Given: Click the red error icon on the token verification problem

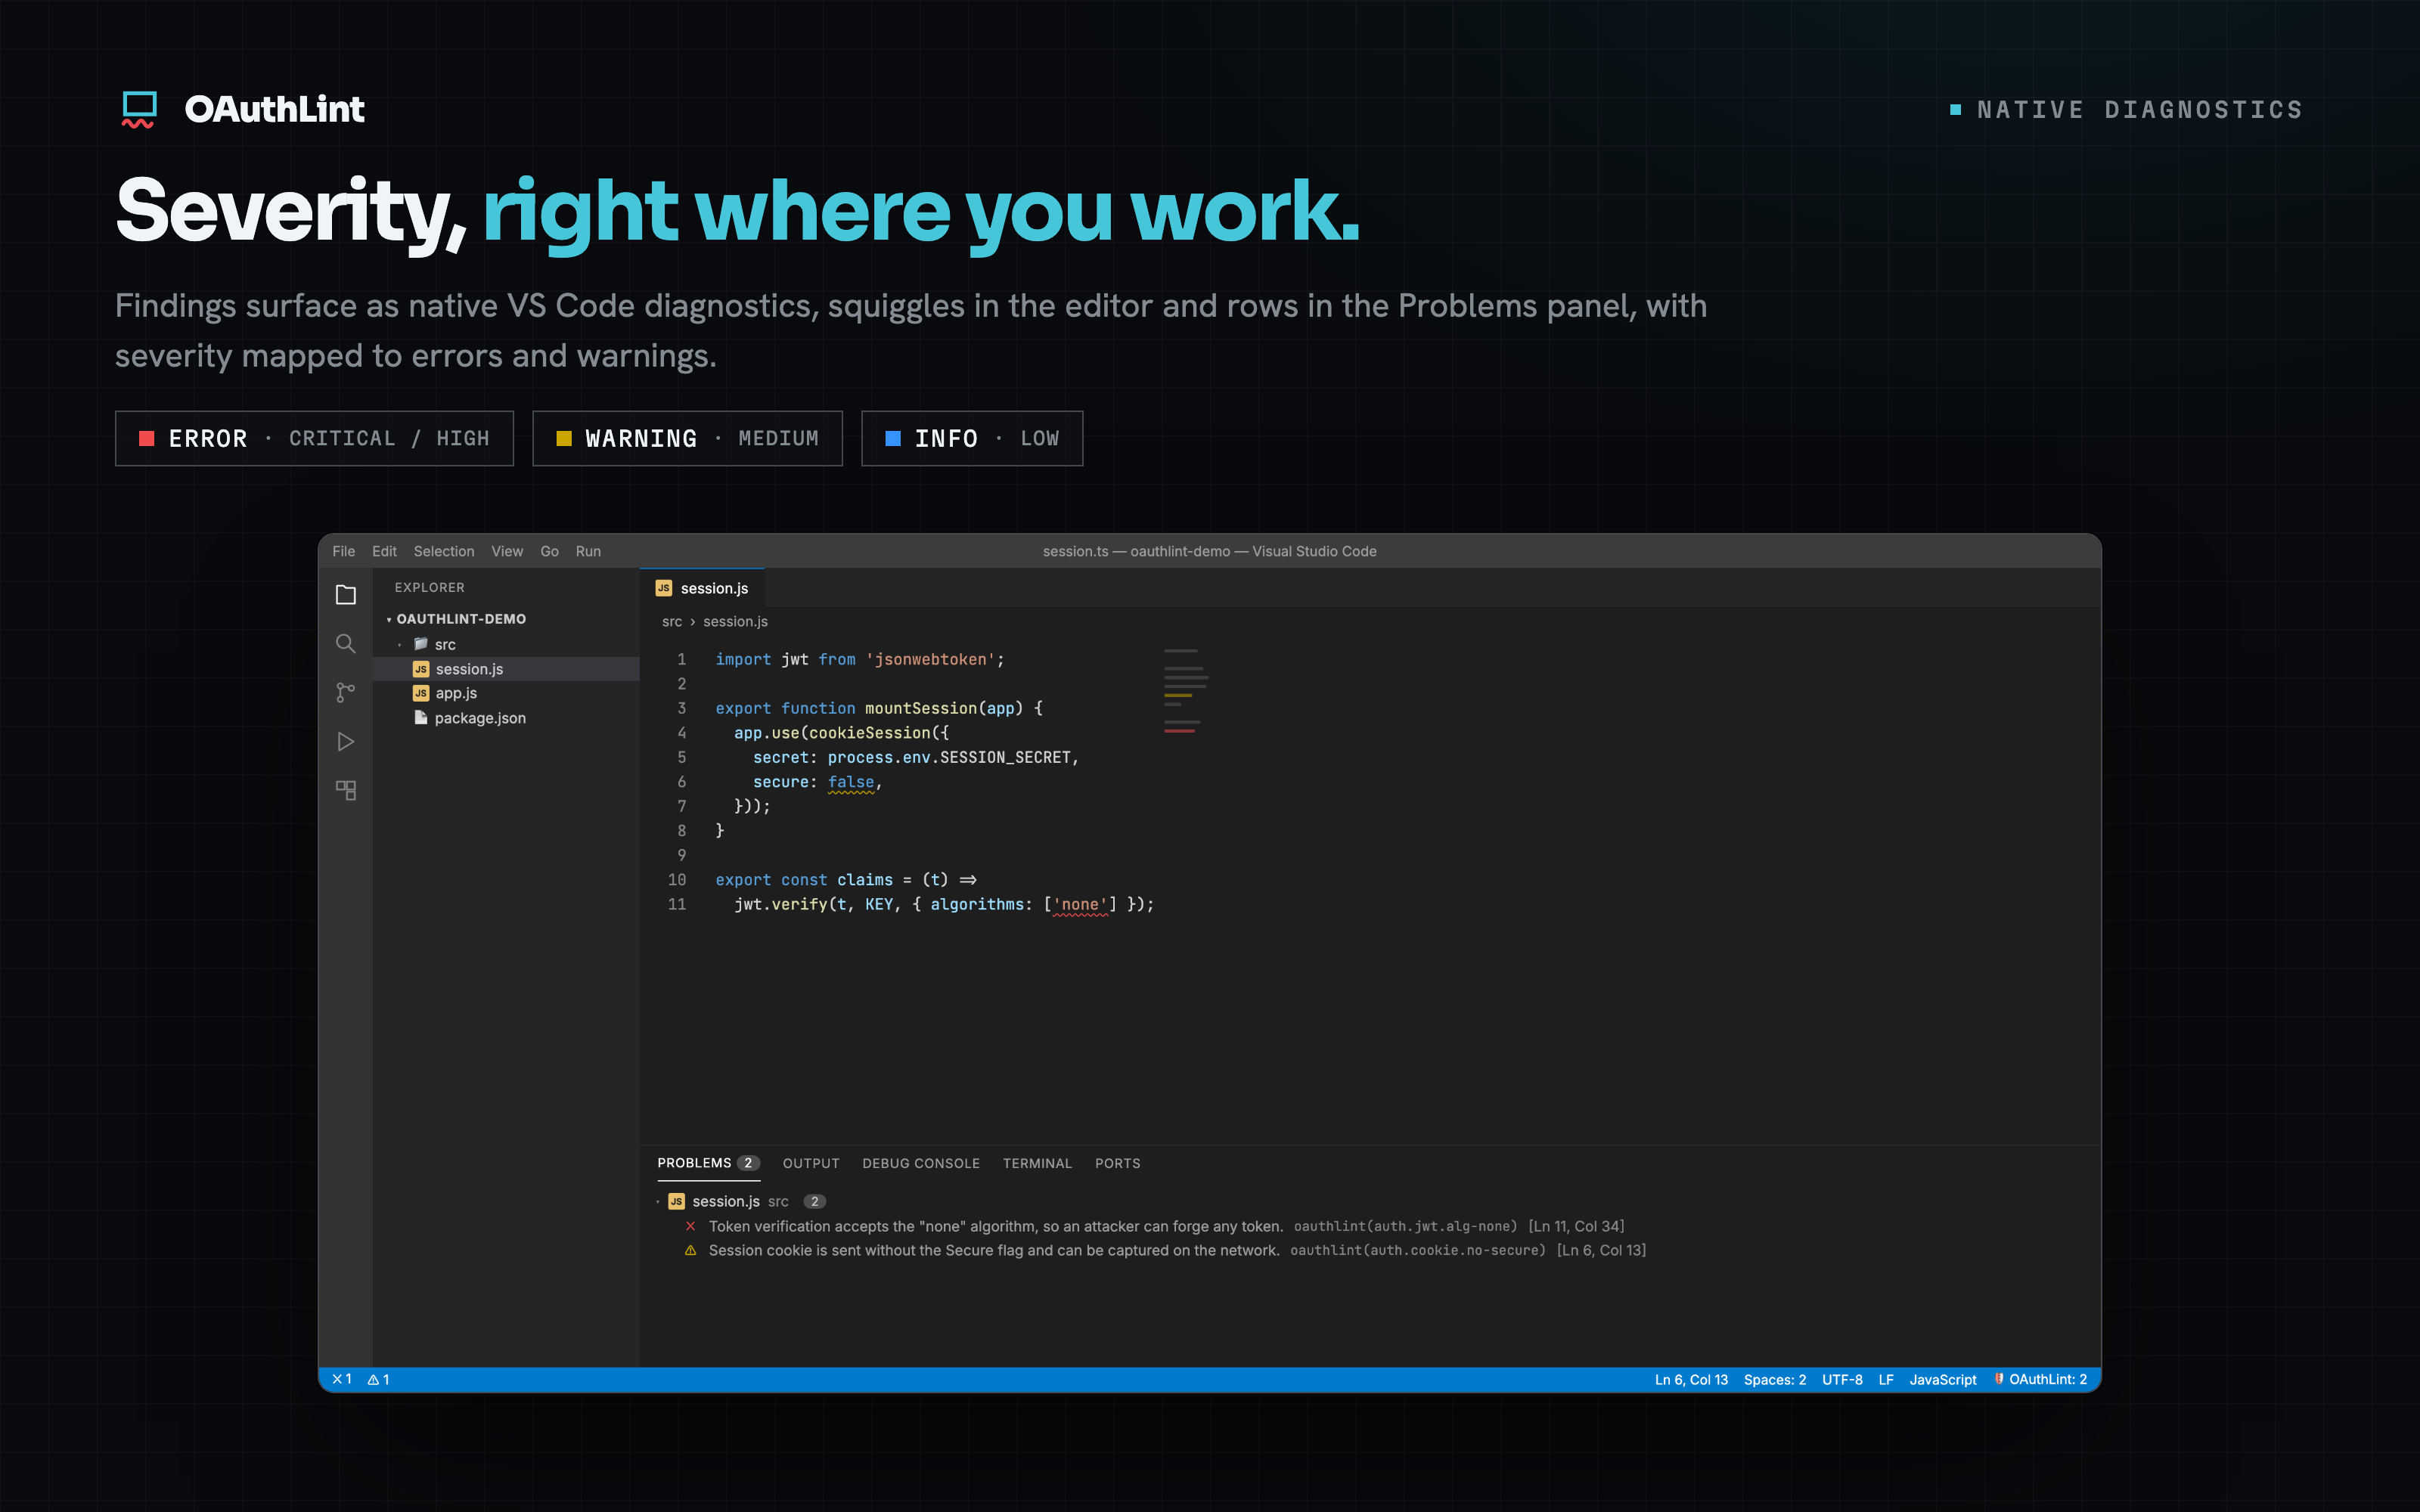Looking at the screenshot, I should click(690, 1226).
